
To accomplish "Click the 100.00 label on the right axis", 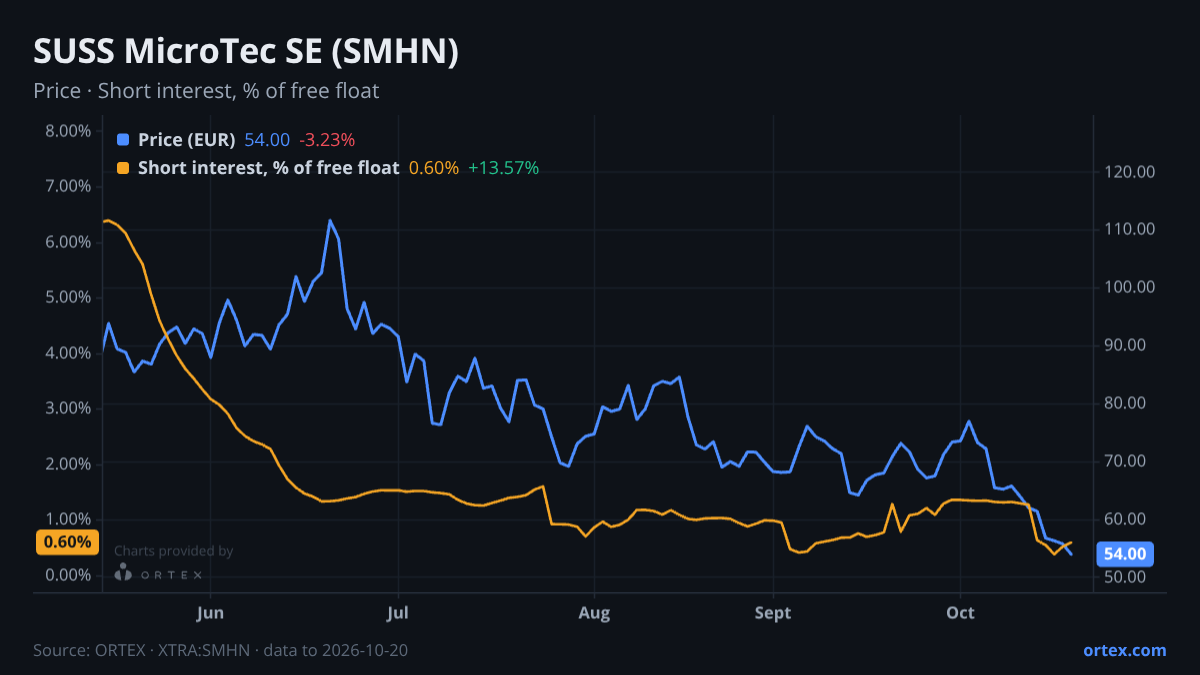I will click(1129, 287).
